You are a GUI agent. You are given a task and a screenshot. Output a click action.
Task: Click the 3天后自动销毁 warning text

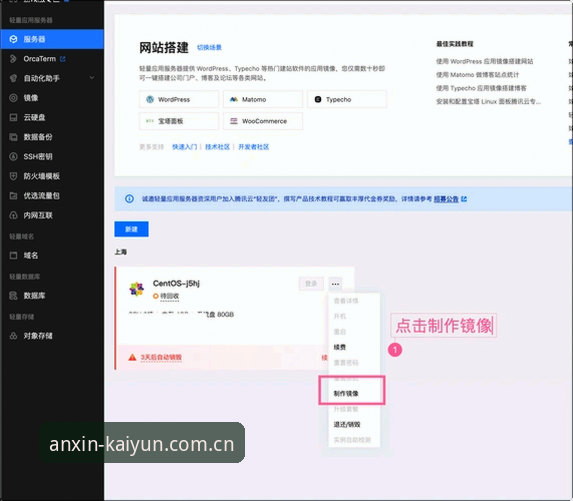click(x=161, y=357)
